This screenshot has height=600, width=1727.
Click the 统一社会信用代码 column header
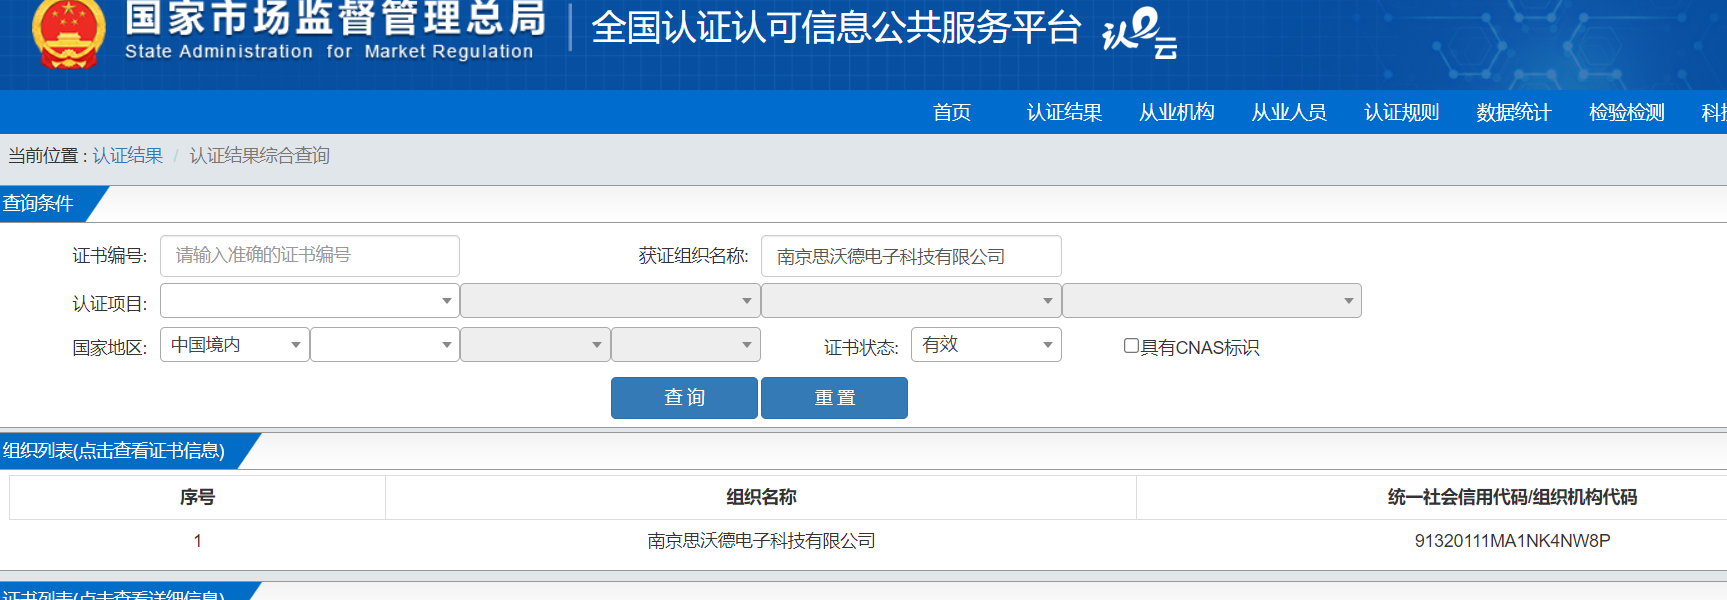tap(1512, 497)
